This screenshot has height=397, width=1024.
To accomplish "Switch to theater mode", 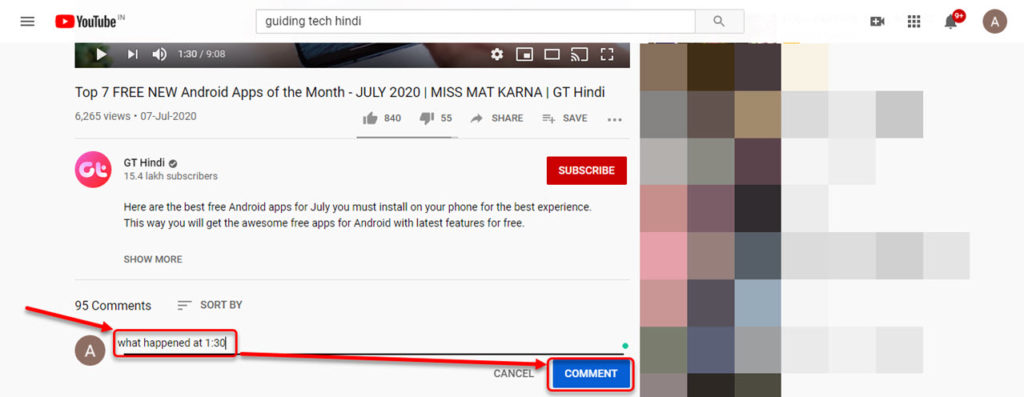I will coord(552,54).
